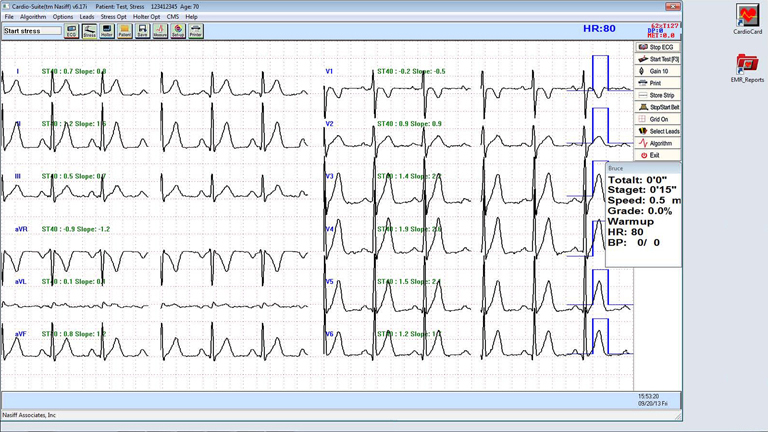Open the EMR_Reports desktop shortcut
The height and width of the screenshot is (432, 768).
tap(747, 68)
